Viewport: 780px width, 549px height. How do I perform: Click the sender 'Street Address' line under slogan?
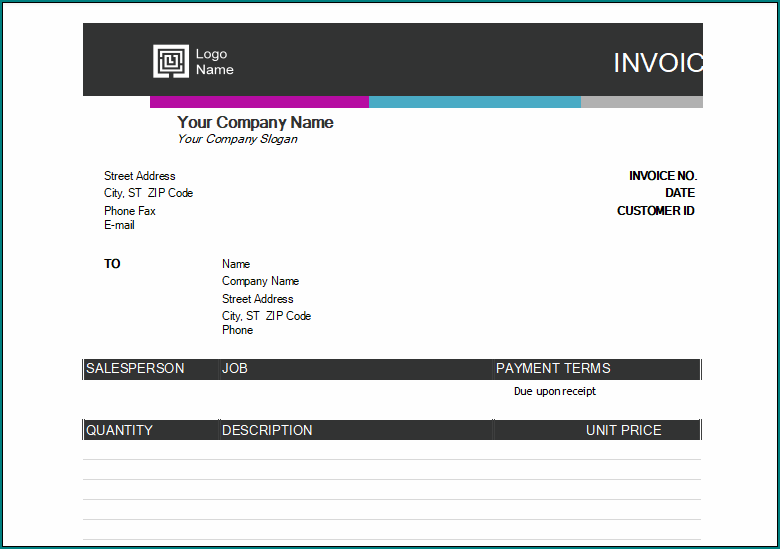click(x=140, y=176)
